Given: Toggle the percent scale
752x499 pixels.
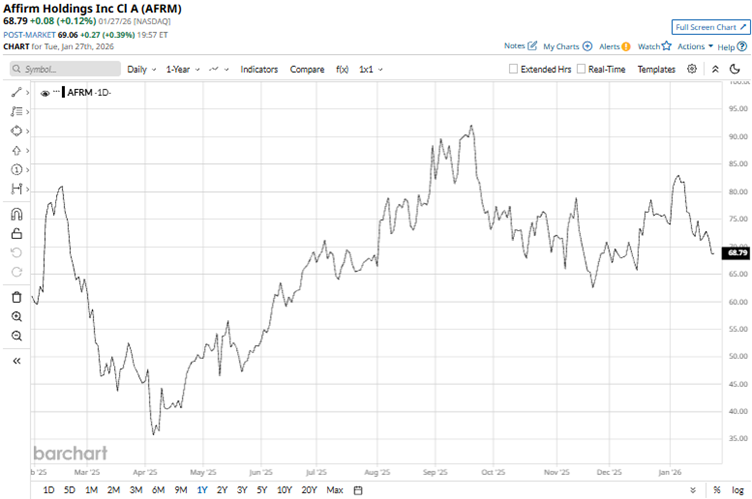Looking at the screenshot, I should (x=717, y=490).
